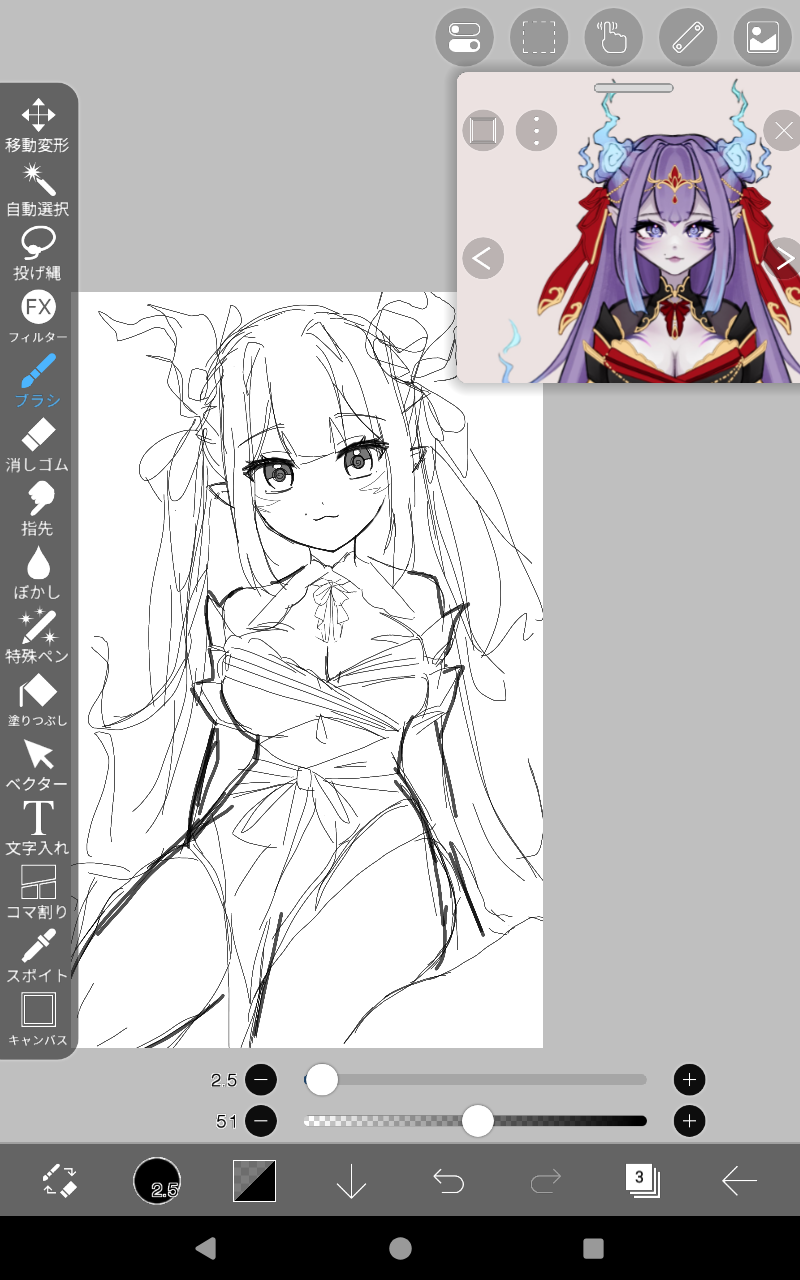Screen dimensions: 800x1280
Task: Select the 塗りつぶし fill bucket tool
Action: coord(38,701)
